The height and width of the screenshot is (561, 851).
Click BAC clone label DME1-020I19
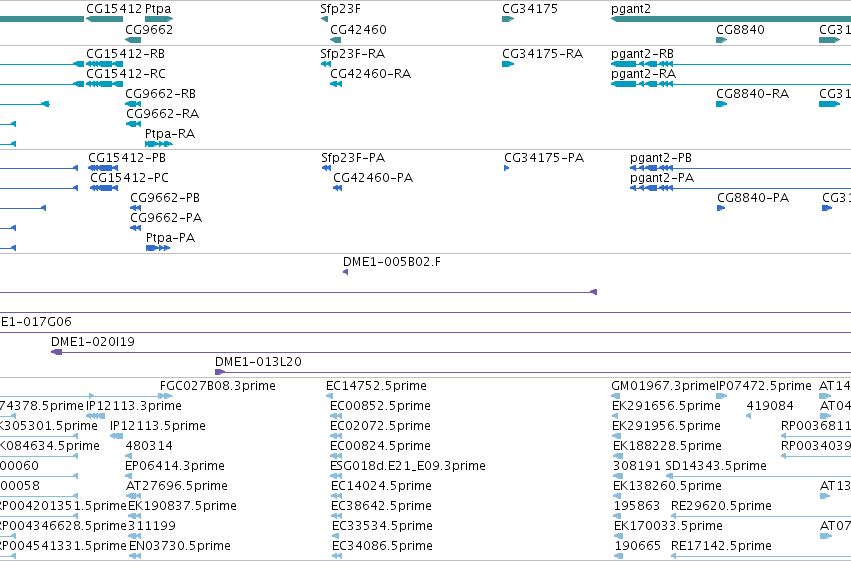(x=93, y=342)
